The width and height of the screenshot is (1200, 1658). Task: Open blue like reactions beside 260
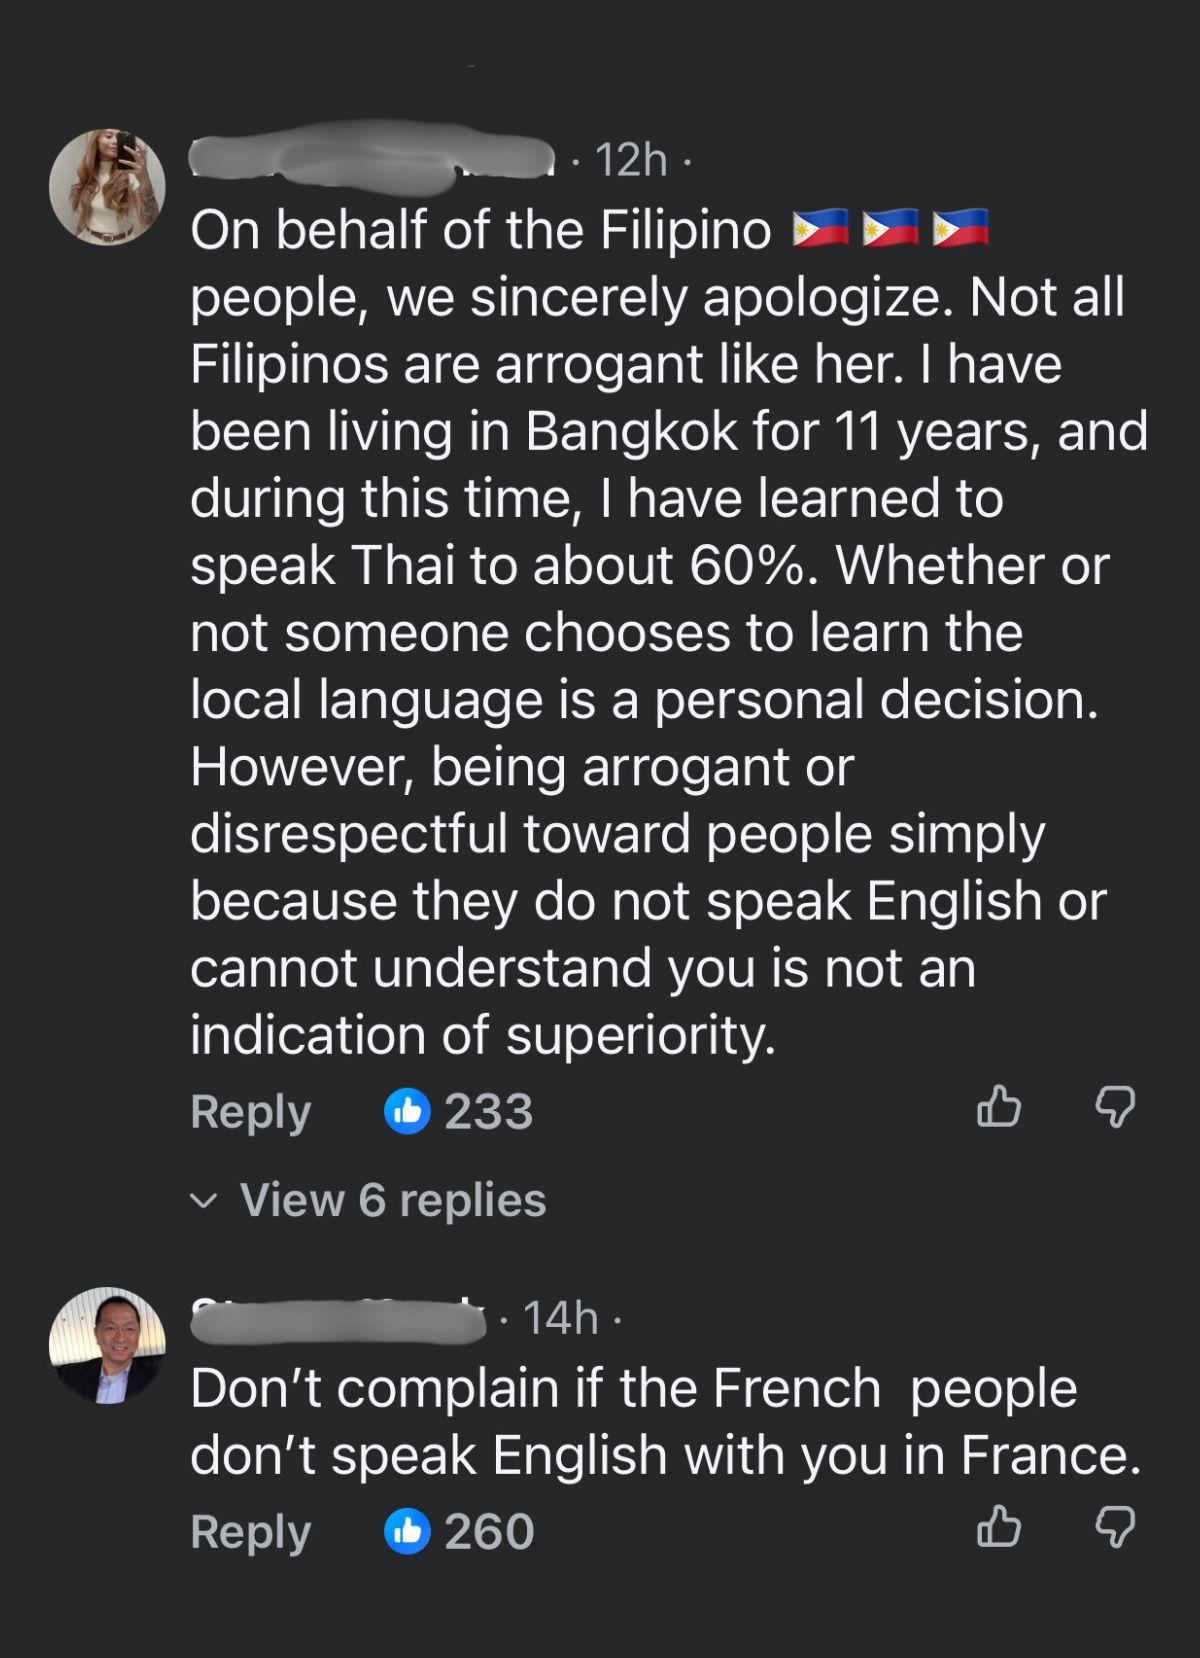tap(407, 1531)
